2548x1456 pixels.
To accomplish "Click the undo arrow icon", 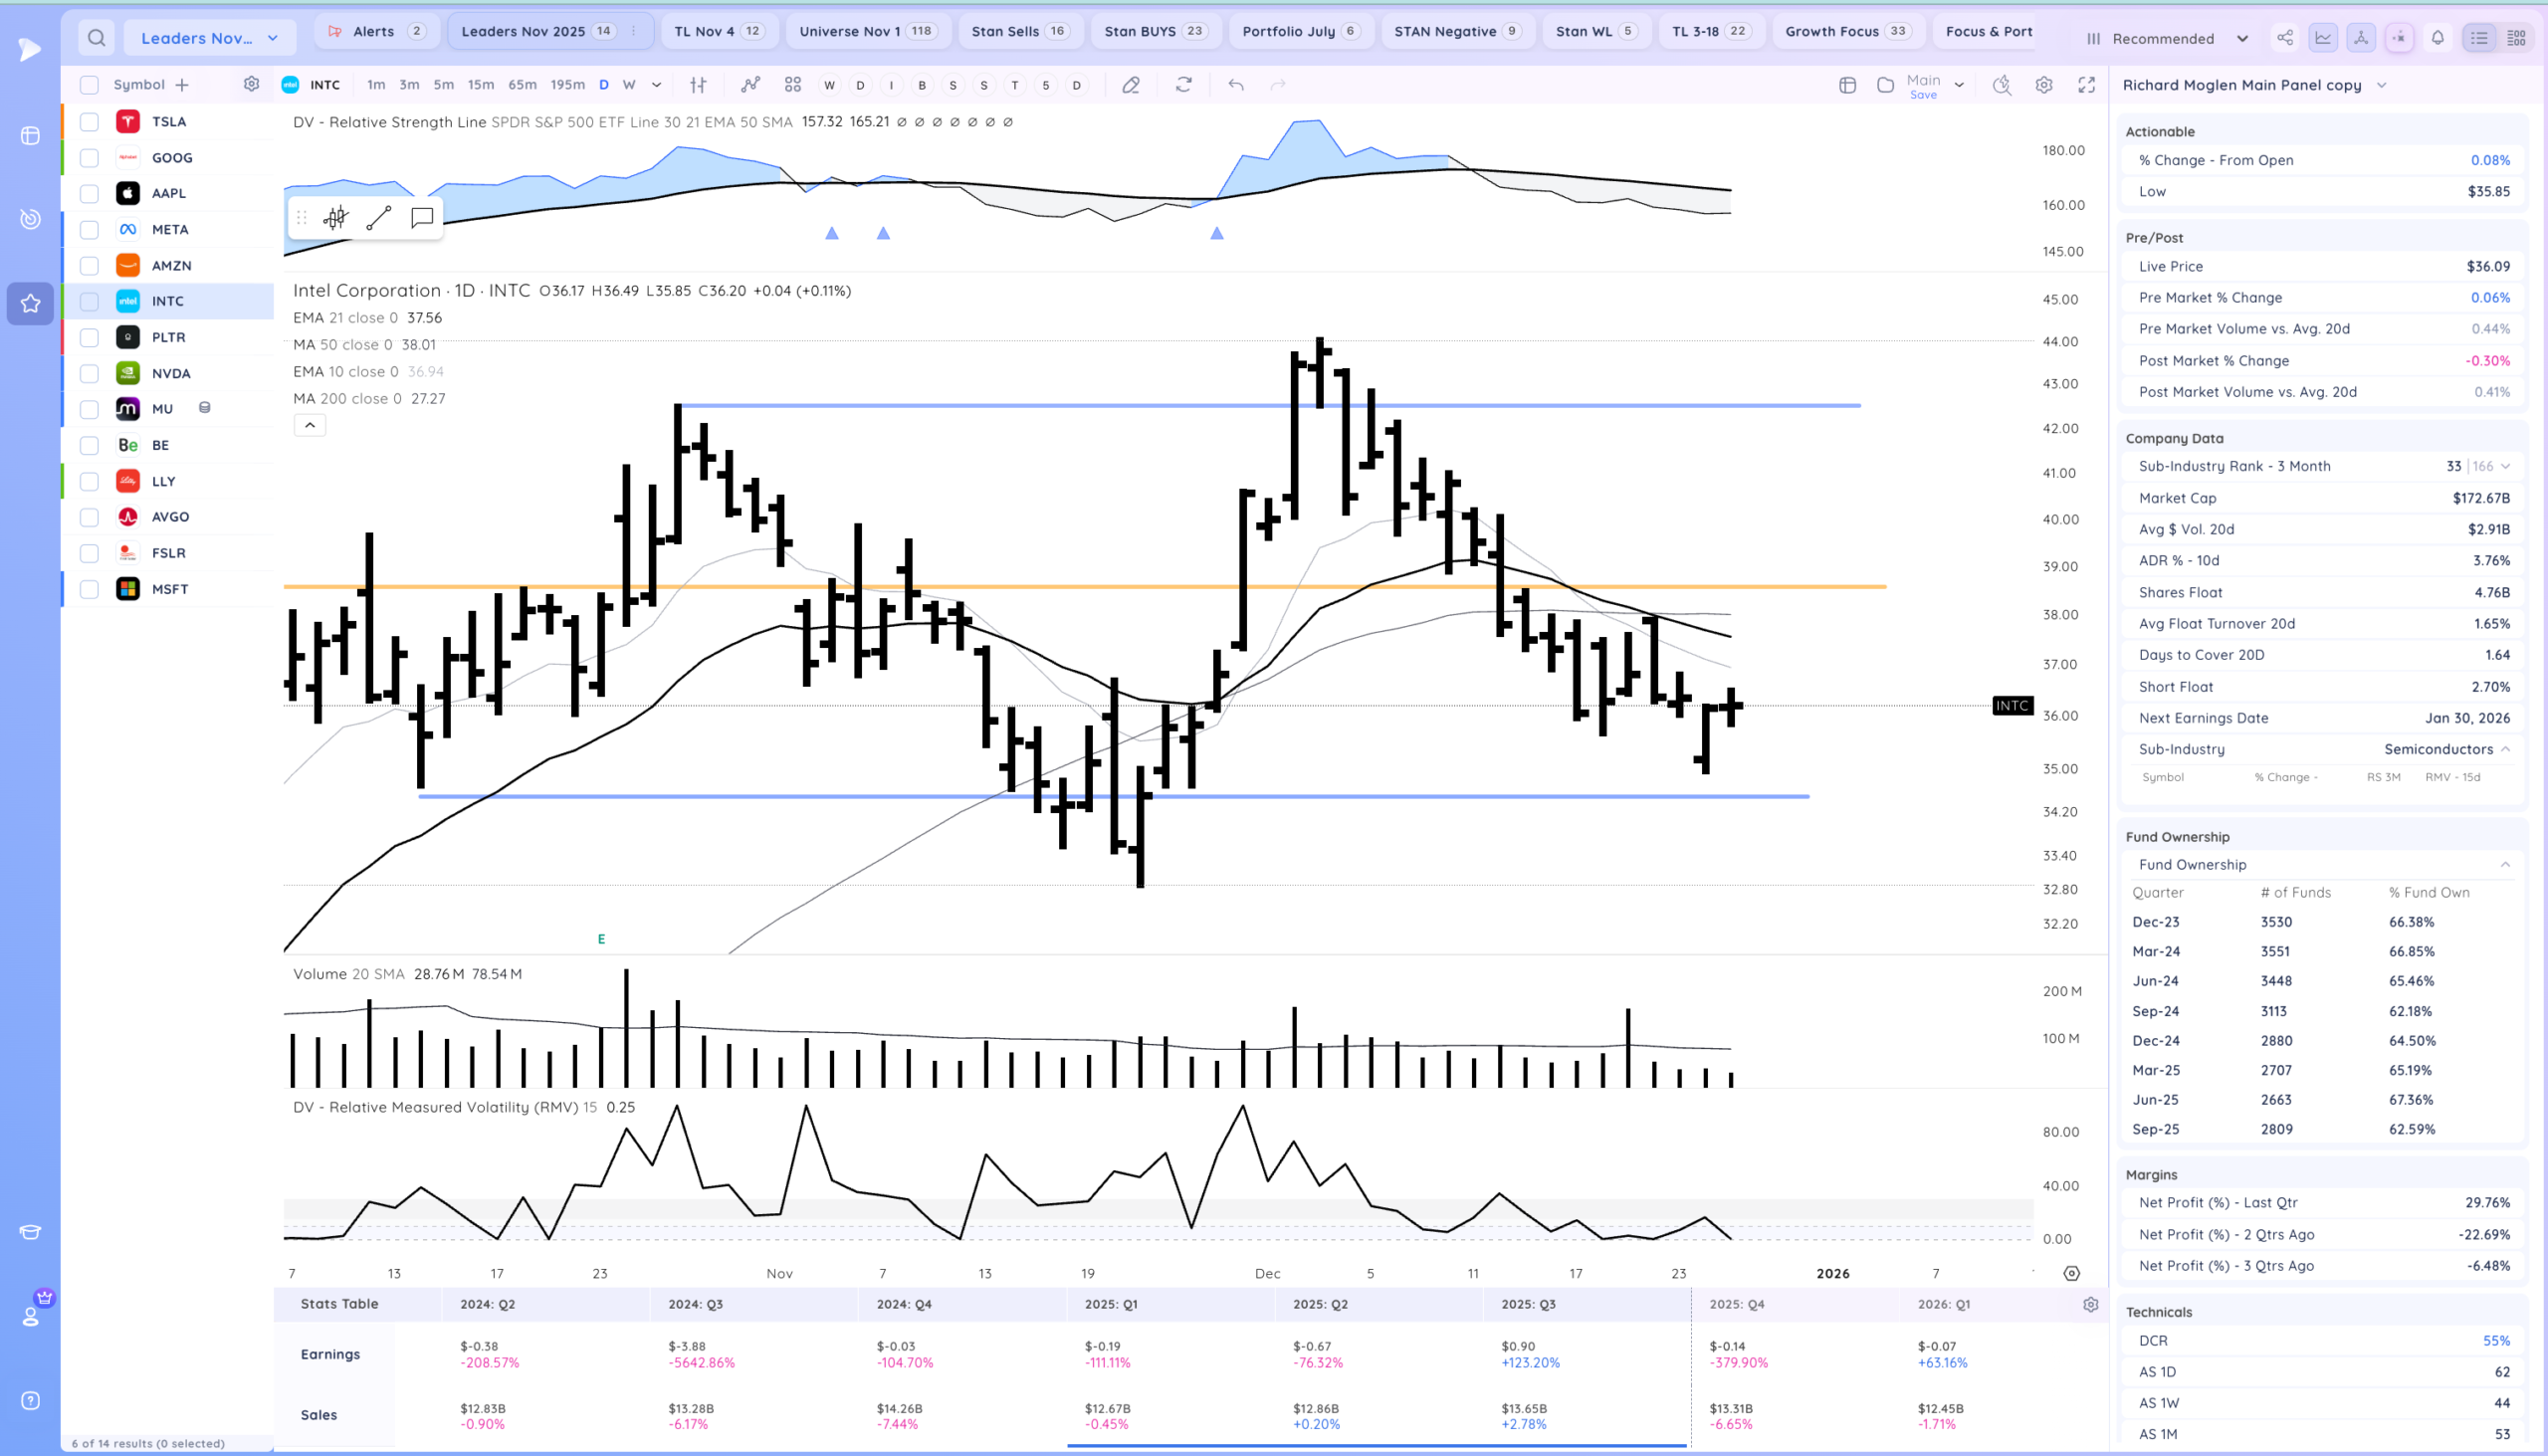I will 1236,85.
